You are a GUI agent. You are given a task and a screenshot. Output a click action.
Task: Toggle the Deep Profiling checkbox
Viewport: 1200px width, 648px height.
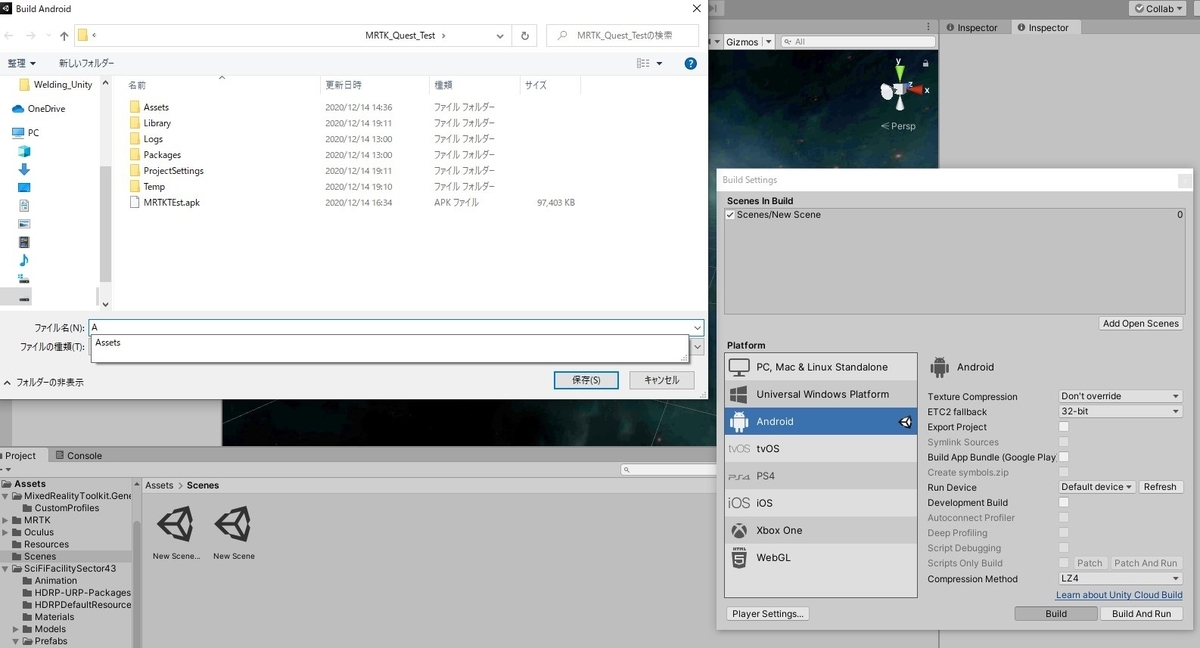(x=1064, y=533)
